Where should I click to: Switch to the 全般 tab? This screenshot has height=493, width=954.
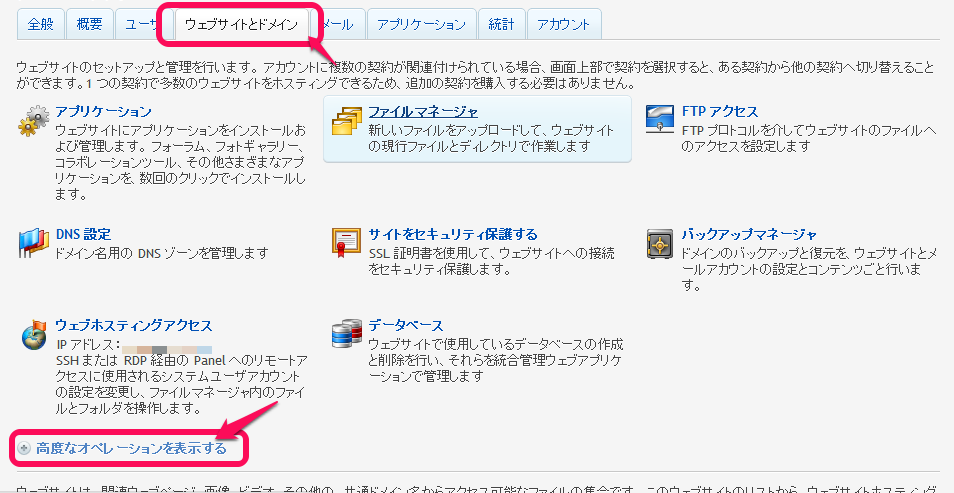click(x=40, y=24)
